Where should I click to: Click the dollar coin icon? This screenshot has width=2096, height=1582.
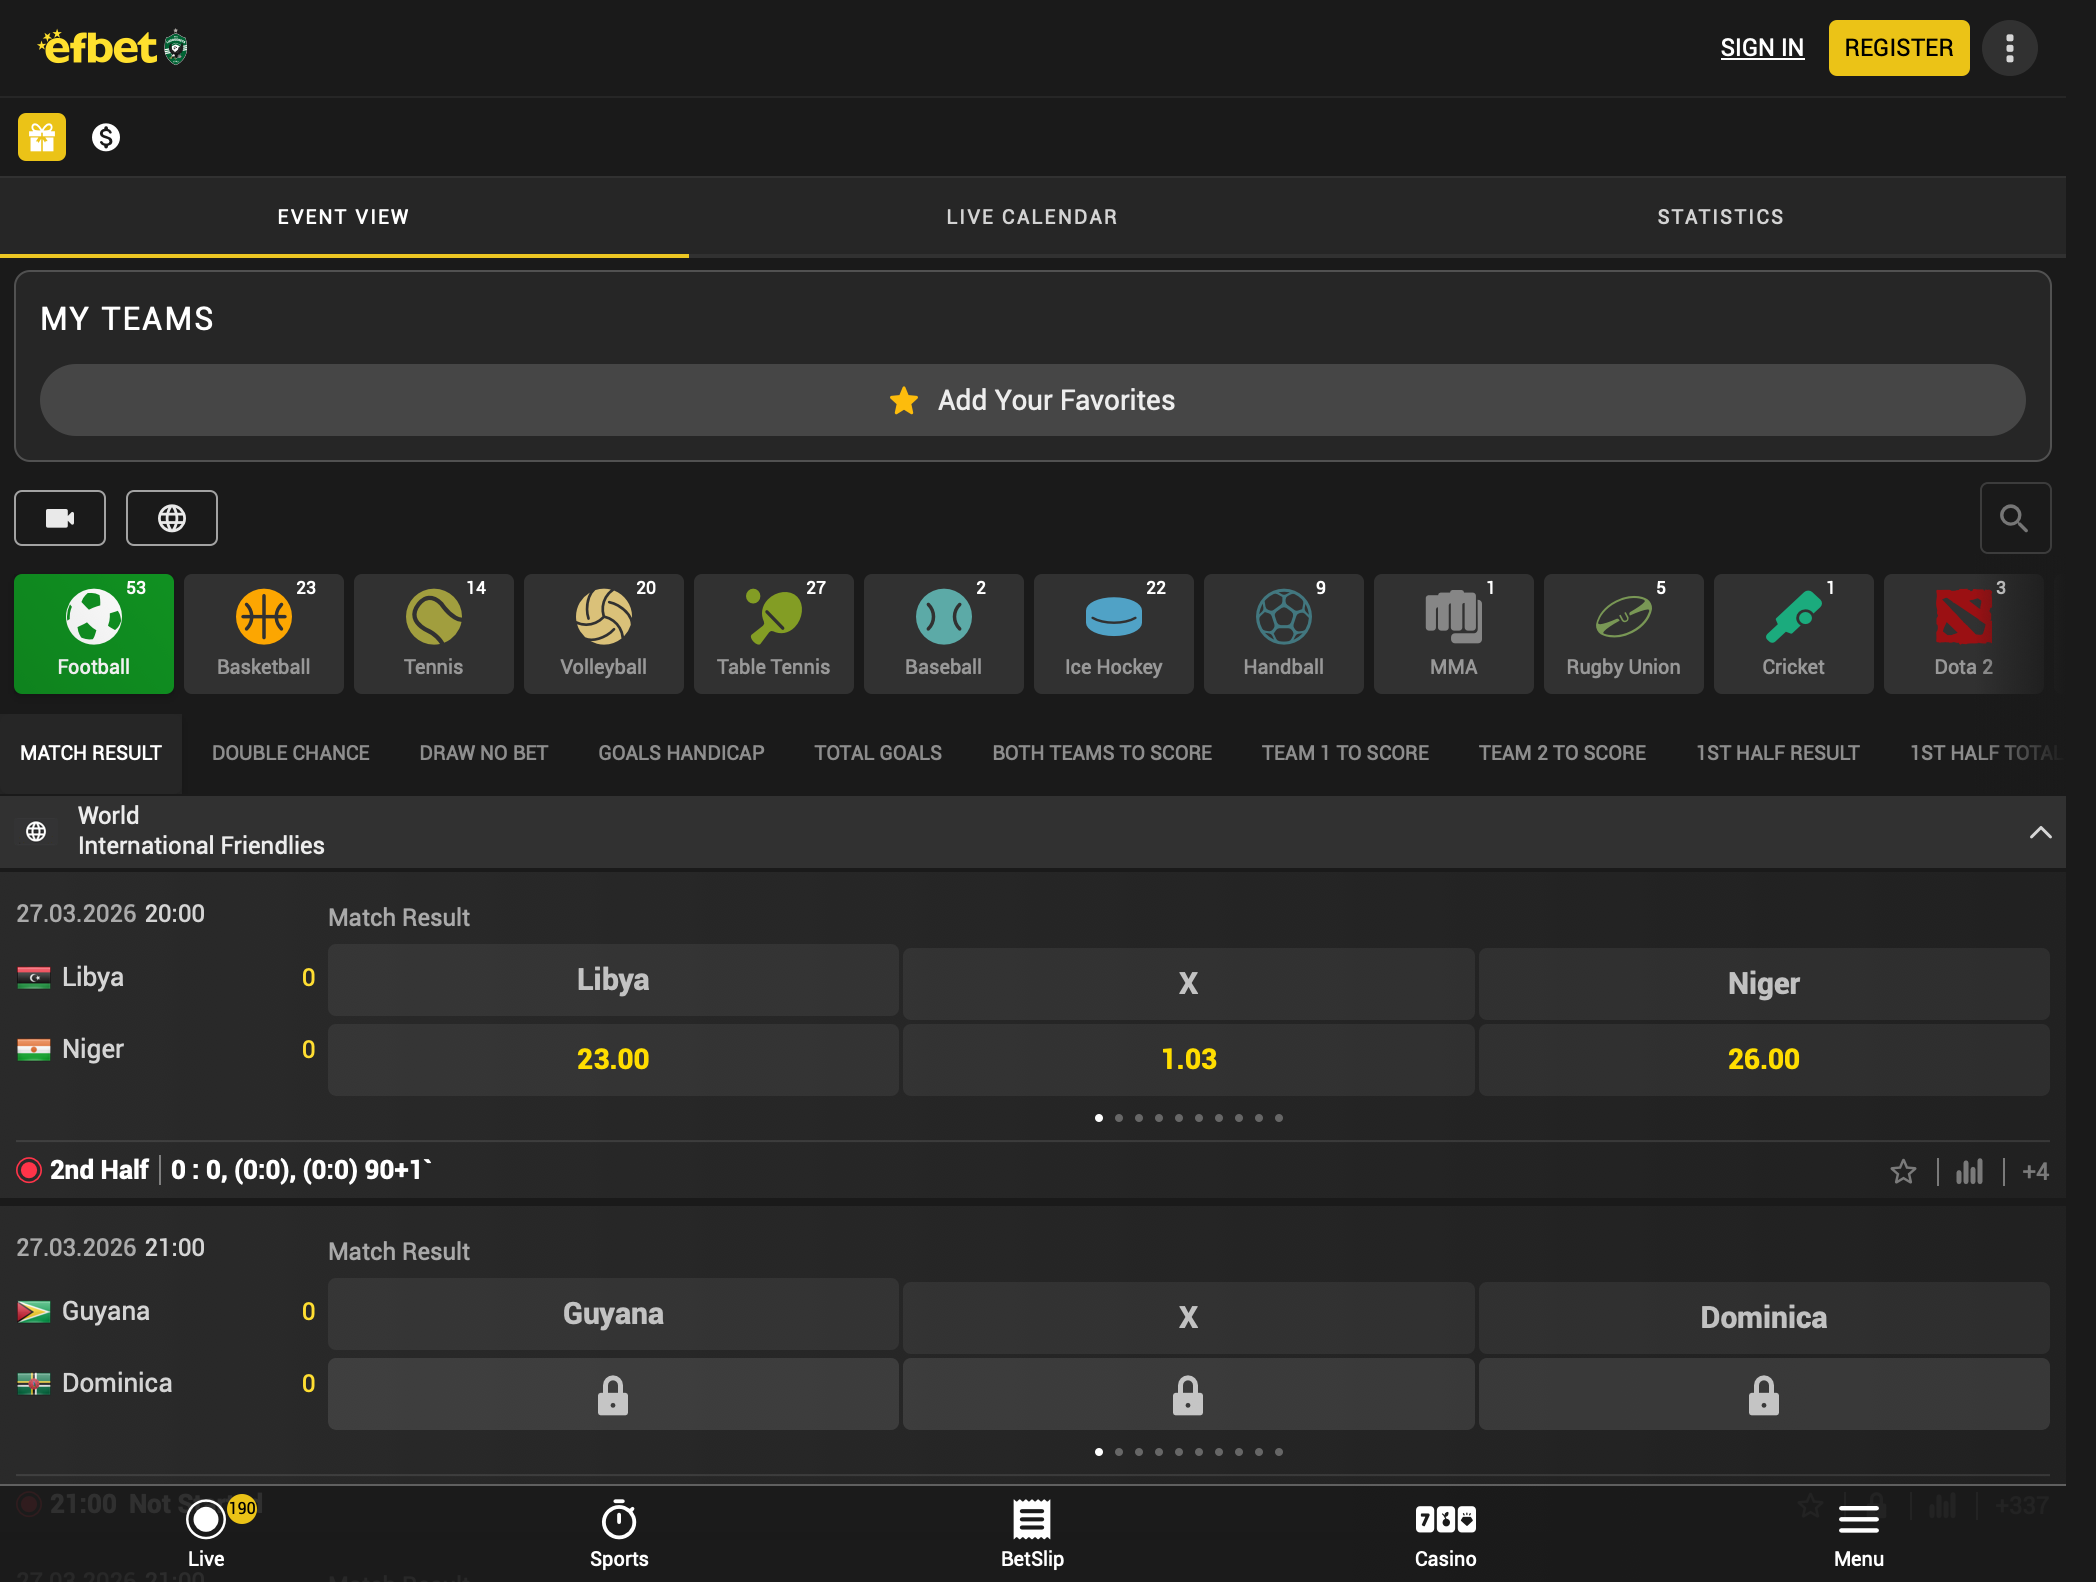tap(106, 137)
